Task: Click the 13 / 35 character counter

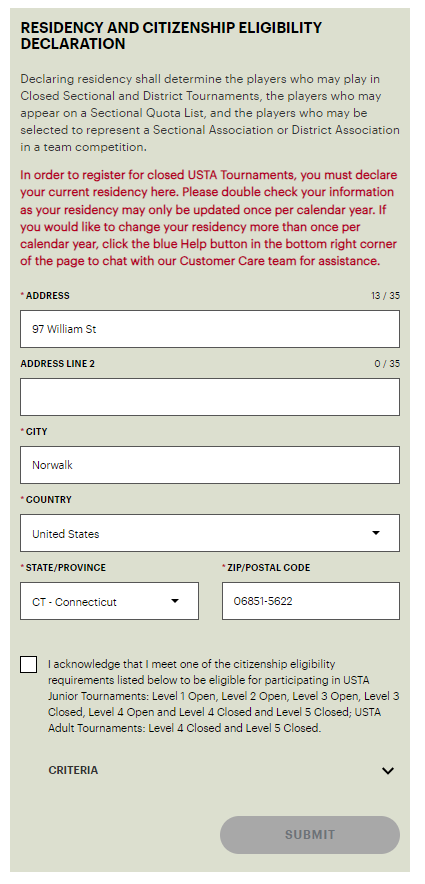Action: coord(386,295)
